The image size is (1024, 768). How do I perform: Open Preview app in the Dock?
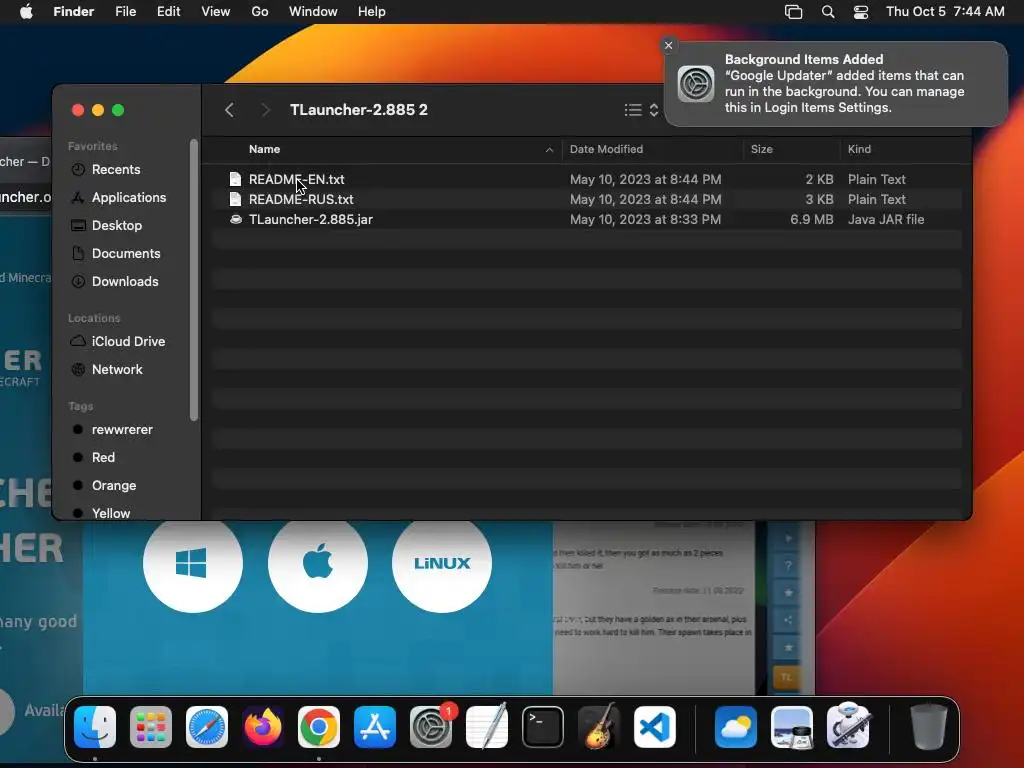[x=792, y=727]
